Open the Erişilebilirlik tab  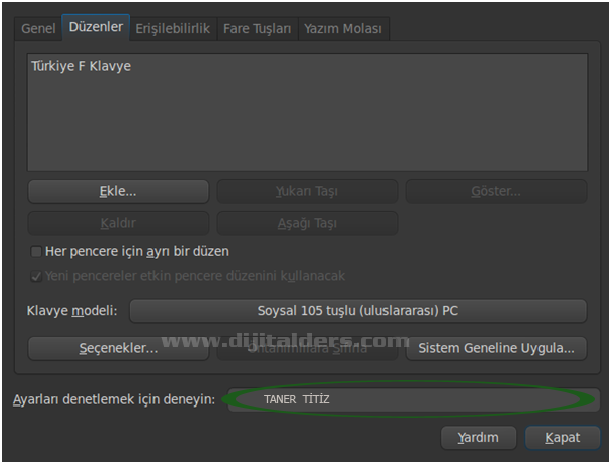(x=173, y=29)
